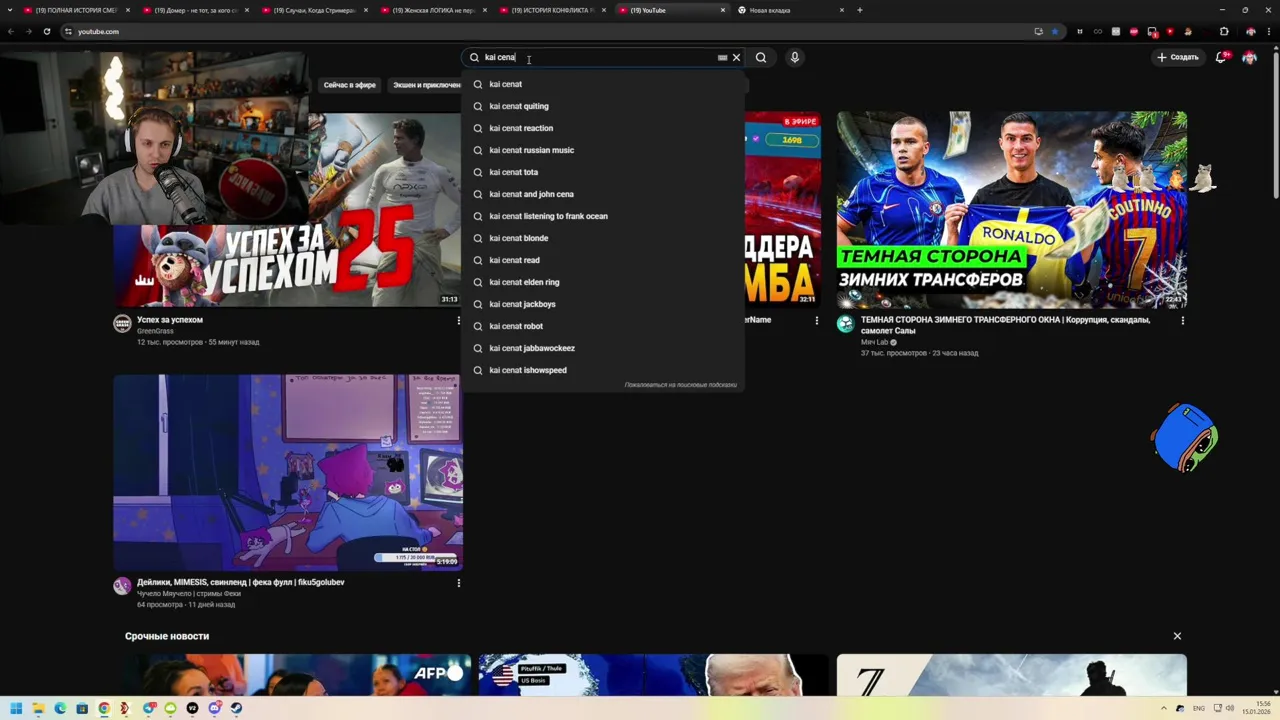Click the search magnifier button
The height and width of the screenshot is (720, 1280).
coord(761,57)
